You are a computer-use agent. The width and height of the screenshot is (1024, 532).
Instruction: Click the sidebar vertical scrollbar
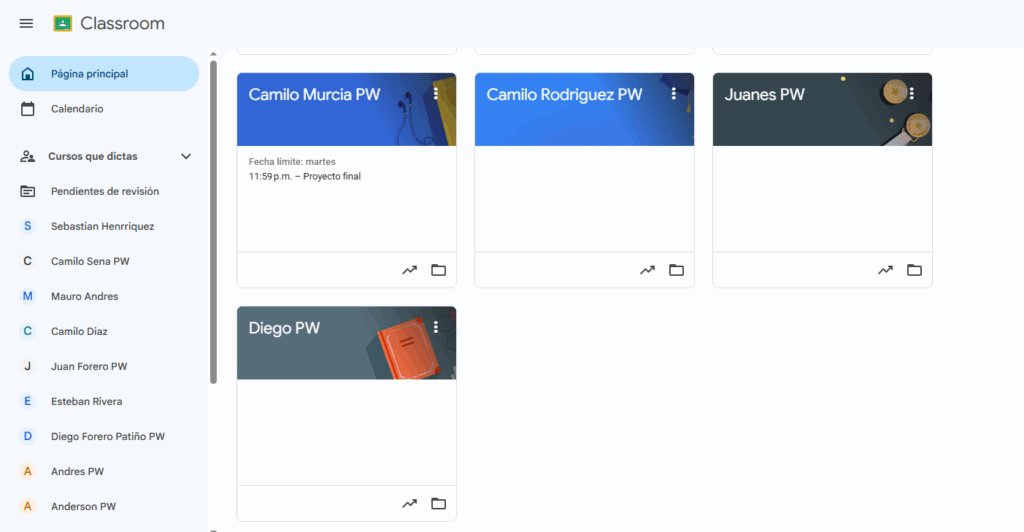213,220
